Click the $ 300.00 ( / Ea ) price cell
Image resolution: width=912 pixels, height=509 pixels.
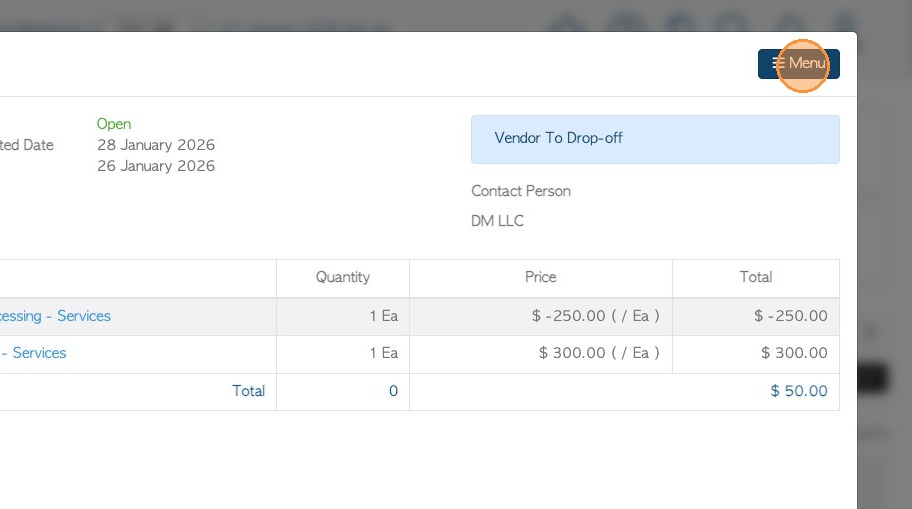[x=599, y=353]
